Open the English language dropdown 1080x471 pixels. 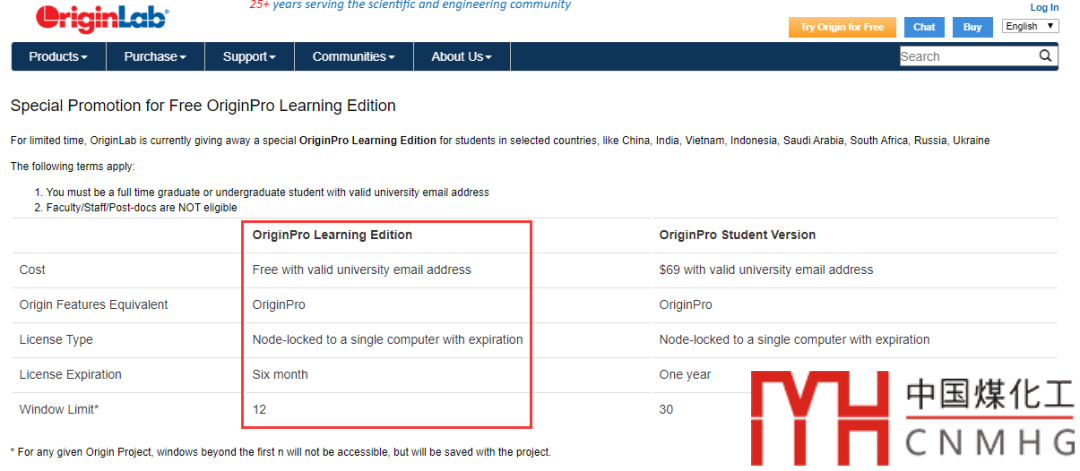[x=1030, y=26]
